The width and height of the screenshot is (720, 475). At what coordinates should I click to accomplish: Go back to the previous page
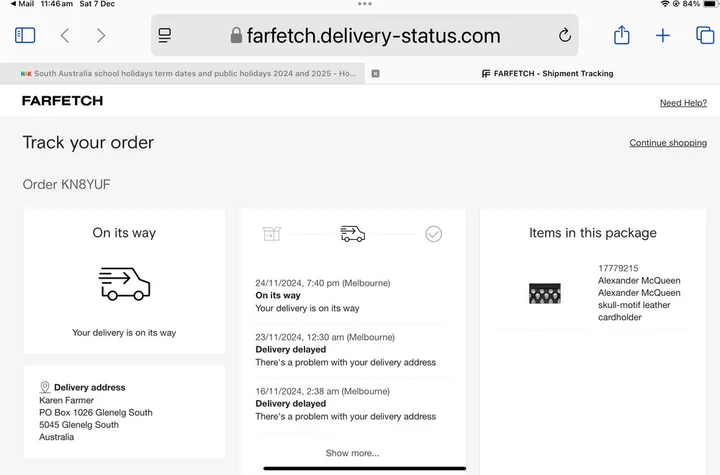coord(65,35)
